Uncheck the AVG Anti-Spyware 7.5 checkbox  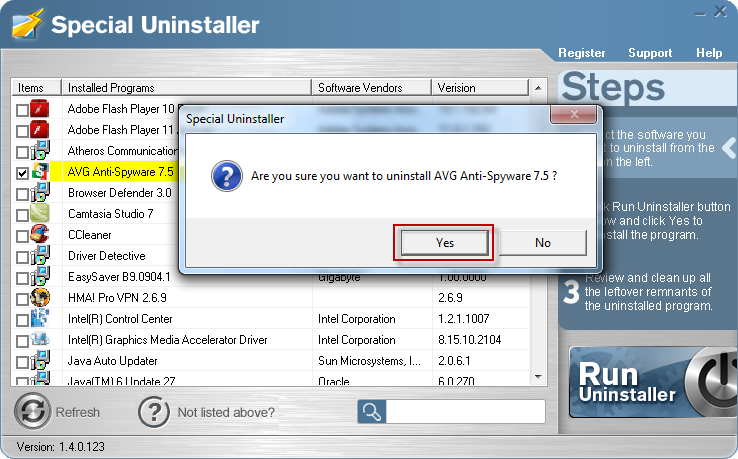point(22,173)
